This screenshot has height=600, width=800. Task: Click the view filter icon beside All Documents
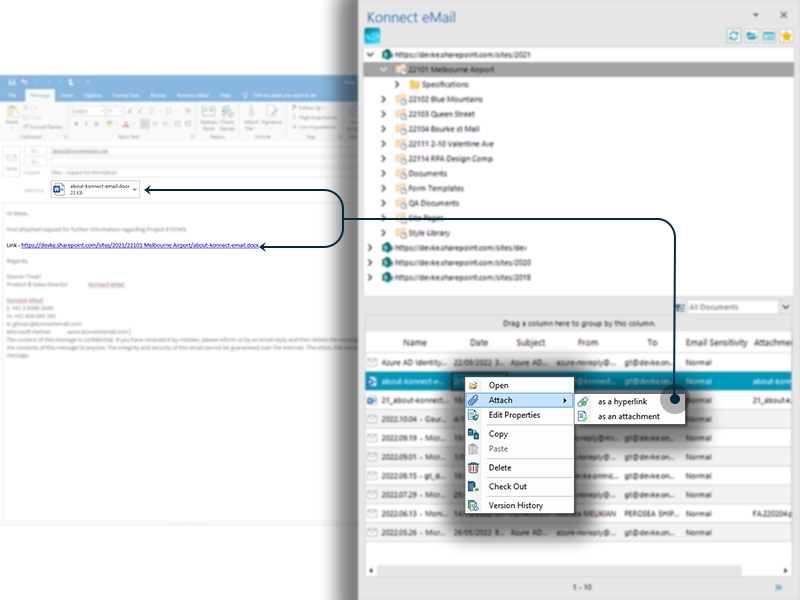[x=680, y=307]
